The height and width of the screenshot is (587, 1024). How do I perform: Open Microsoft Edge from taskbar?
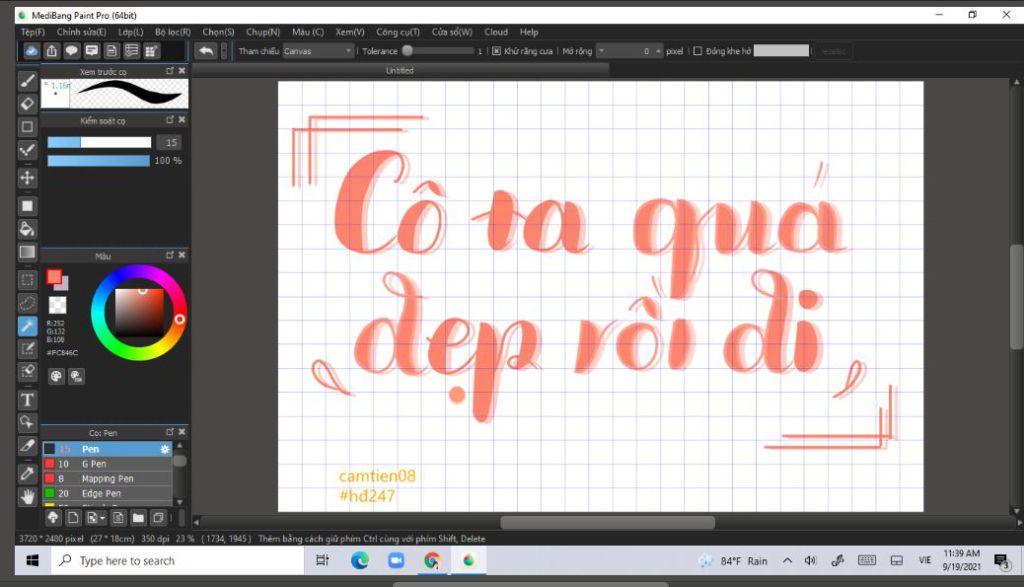[x=359, y=560]
